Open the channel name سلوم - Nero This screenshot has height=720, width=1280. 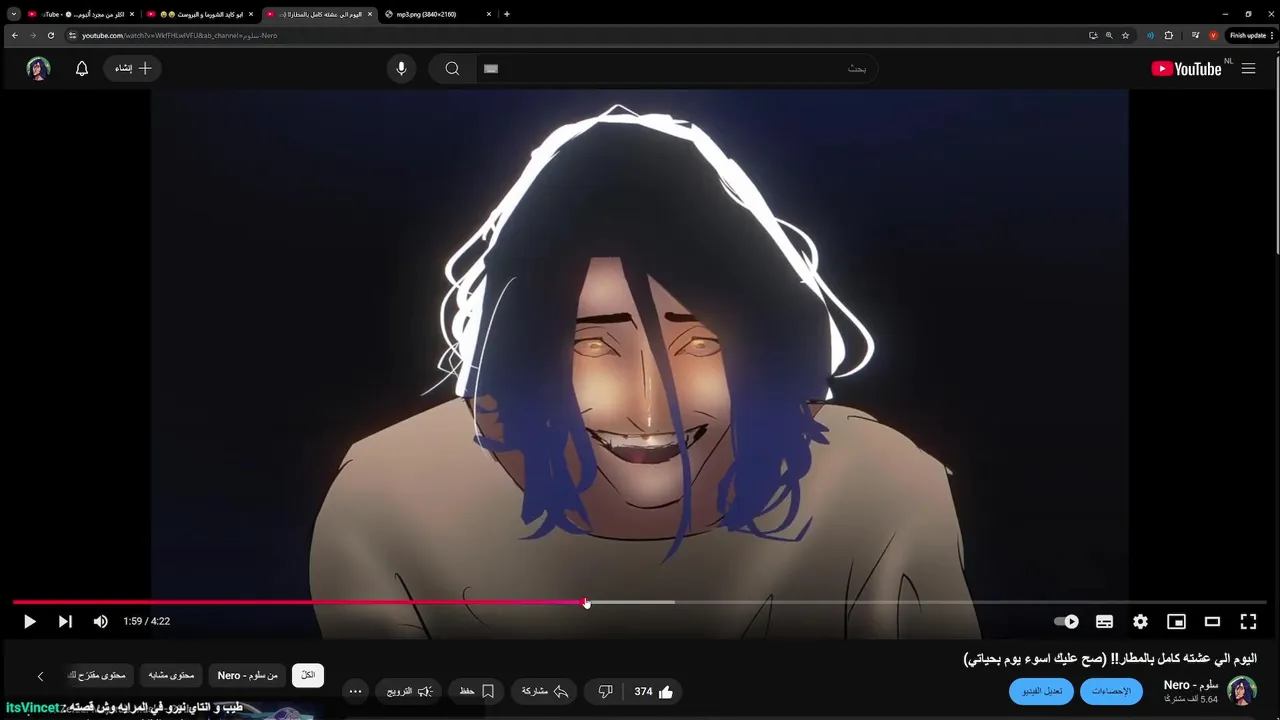point(1191,685)
